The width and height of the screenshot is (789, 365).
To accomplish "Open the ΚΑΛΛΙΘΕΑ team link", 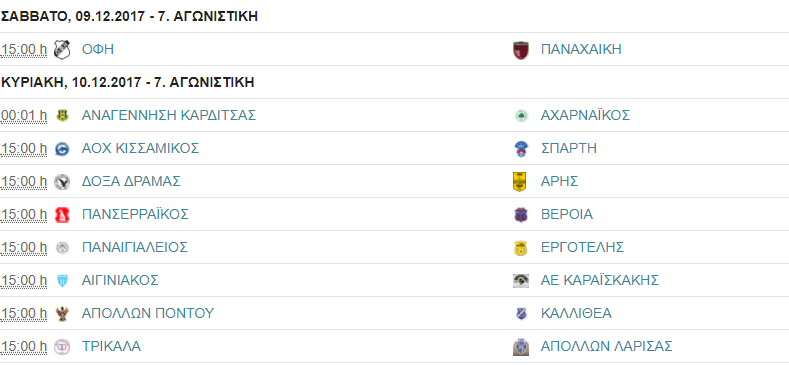I will click(x=576, y=313).
